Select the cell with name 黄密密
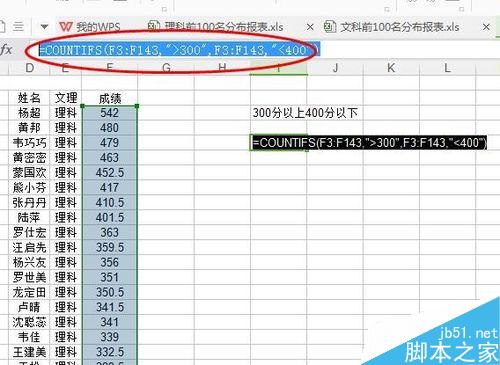This screenshot has height=365, width=500. pos(29,158)
